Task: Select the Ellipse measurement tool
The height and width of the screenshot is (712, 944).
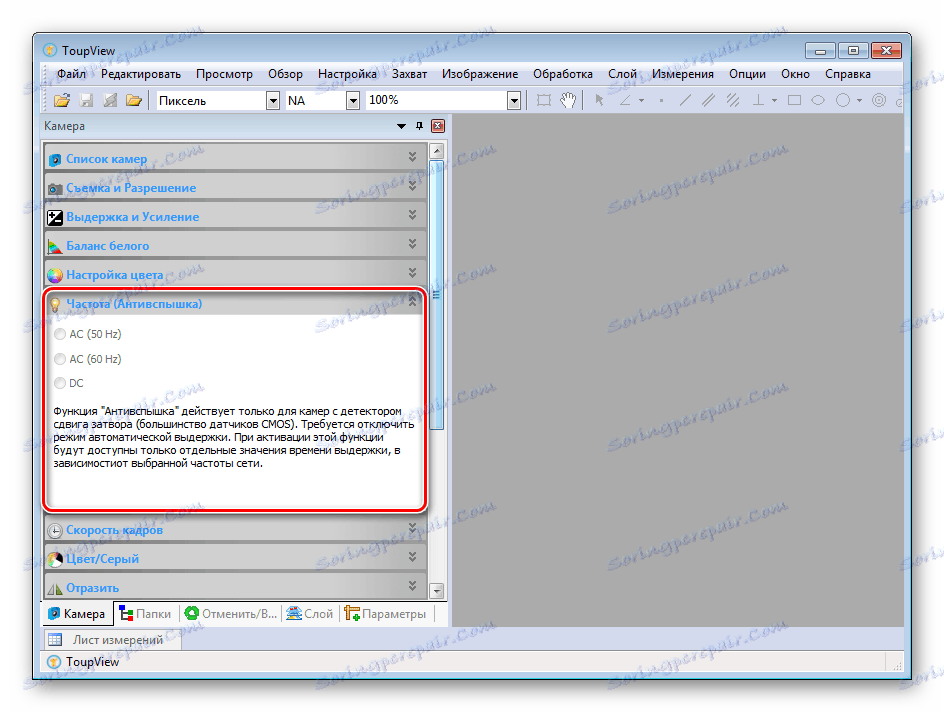Action: click(x=818, y=101)
